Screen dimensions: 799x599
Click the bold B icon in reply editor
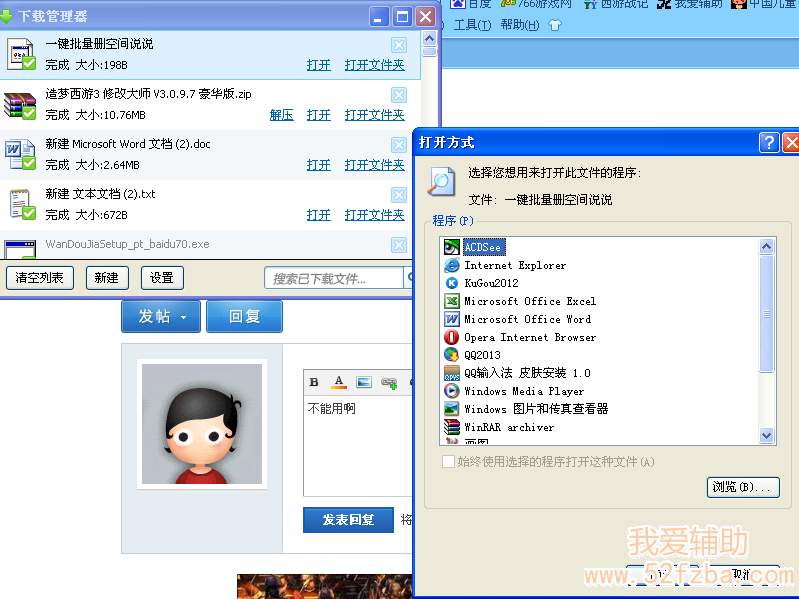[314, 382]
